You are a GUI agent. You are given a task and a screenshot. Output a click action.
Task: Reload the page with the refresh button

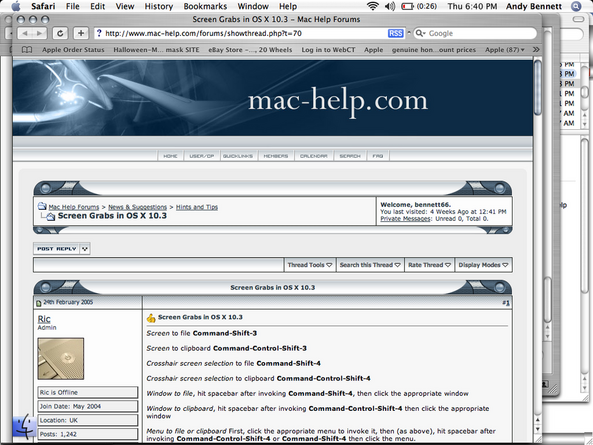pyautogui.click(x=60, y=33)
